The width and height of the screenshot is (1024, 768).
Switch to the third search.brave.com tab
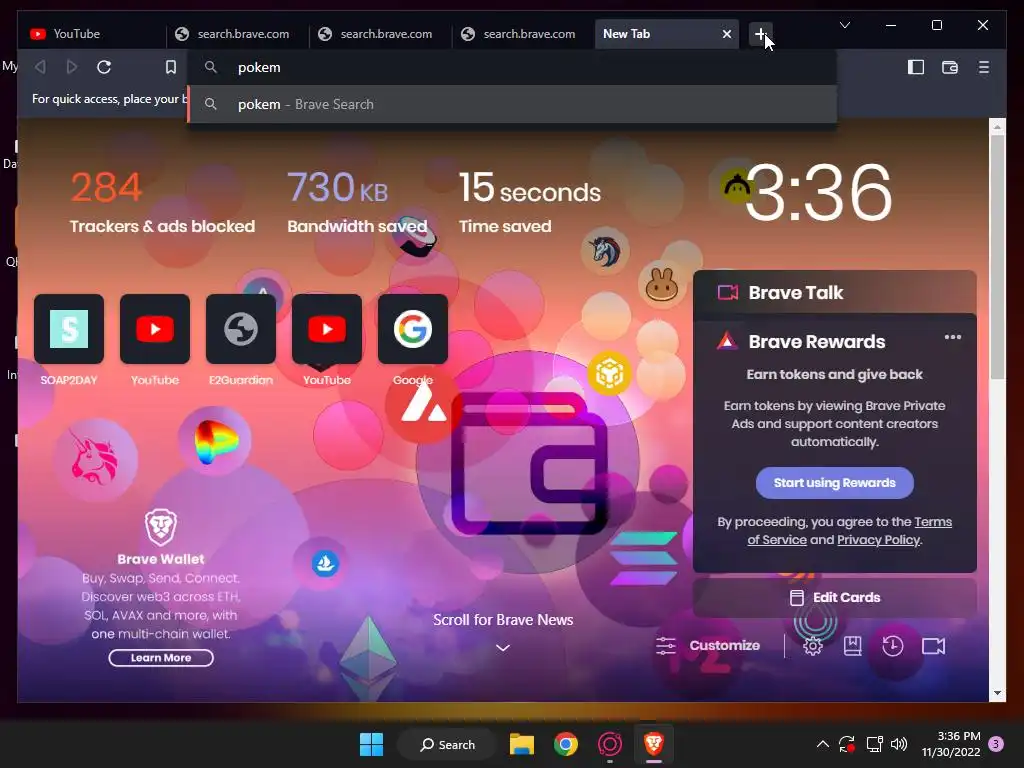pyautogui.click(x=524, y=34)
